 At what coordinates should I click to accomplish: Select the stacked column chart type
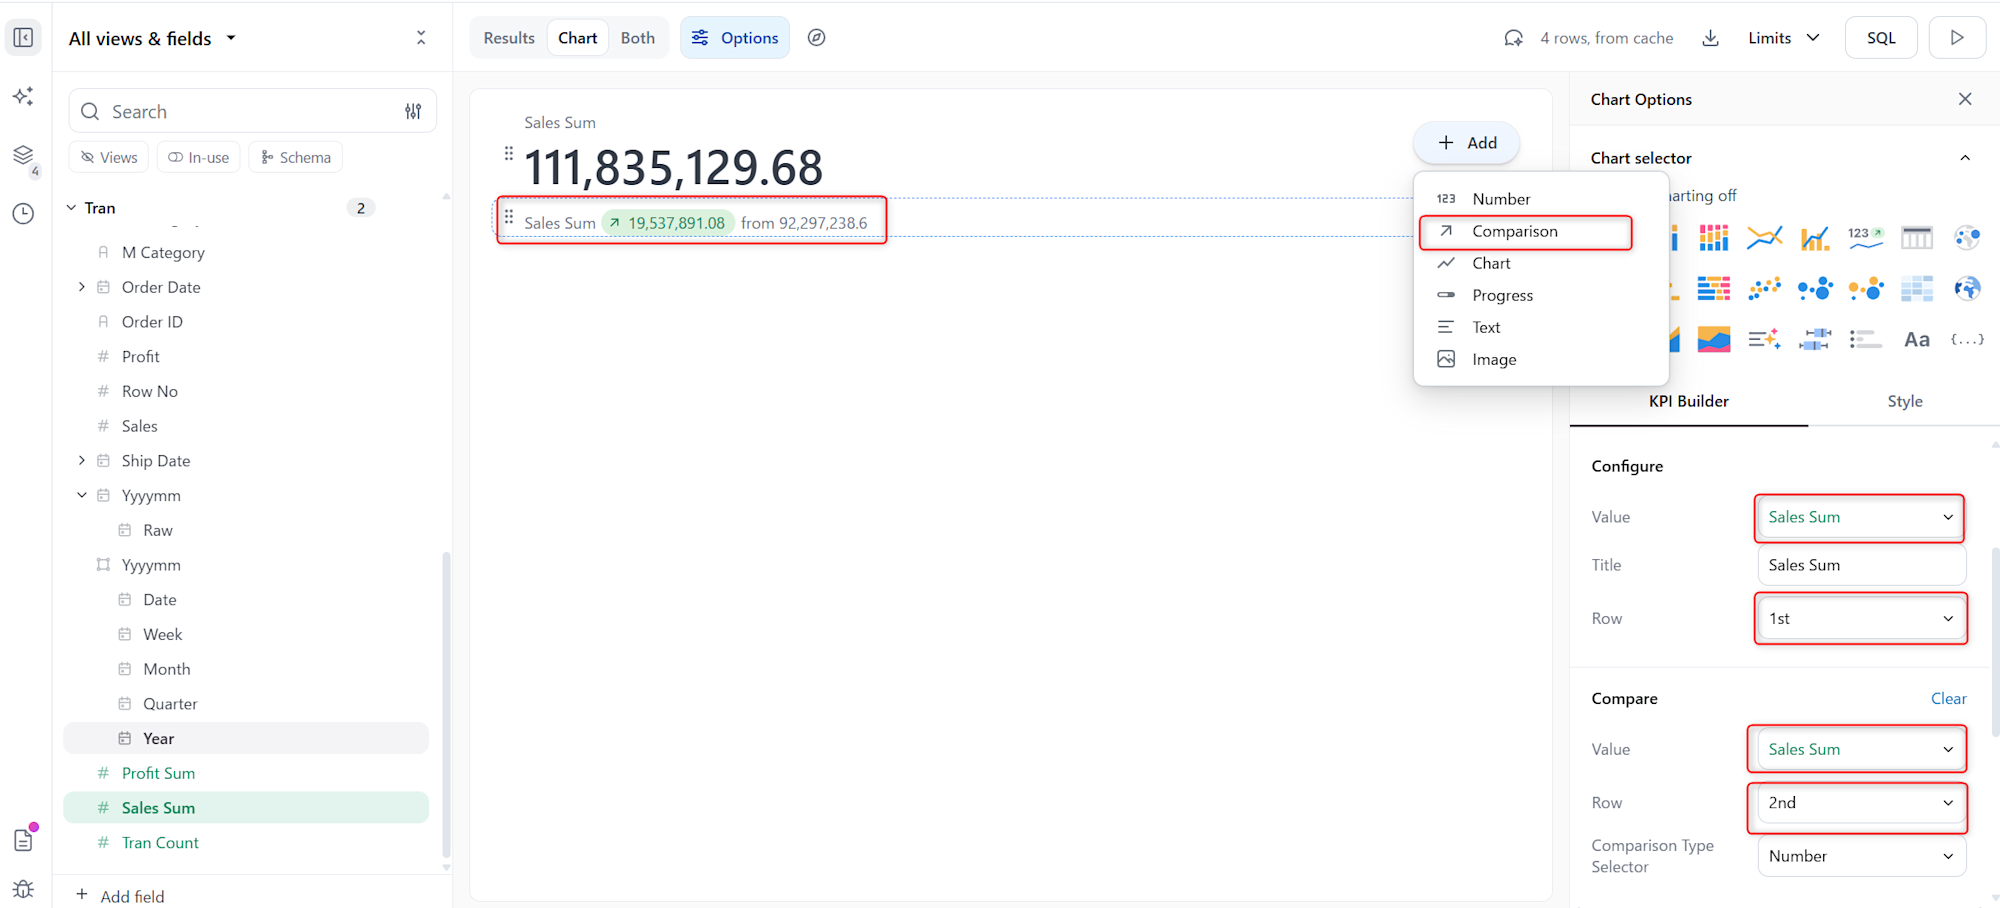1714,238
